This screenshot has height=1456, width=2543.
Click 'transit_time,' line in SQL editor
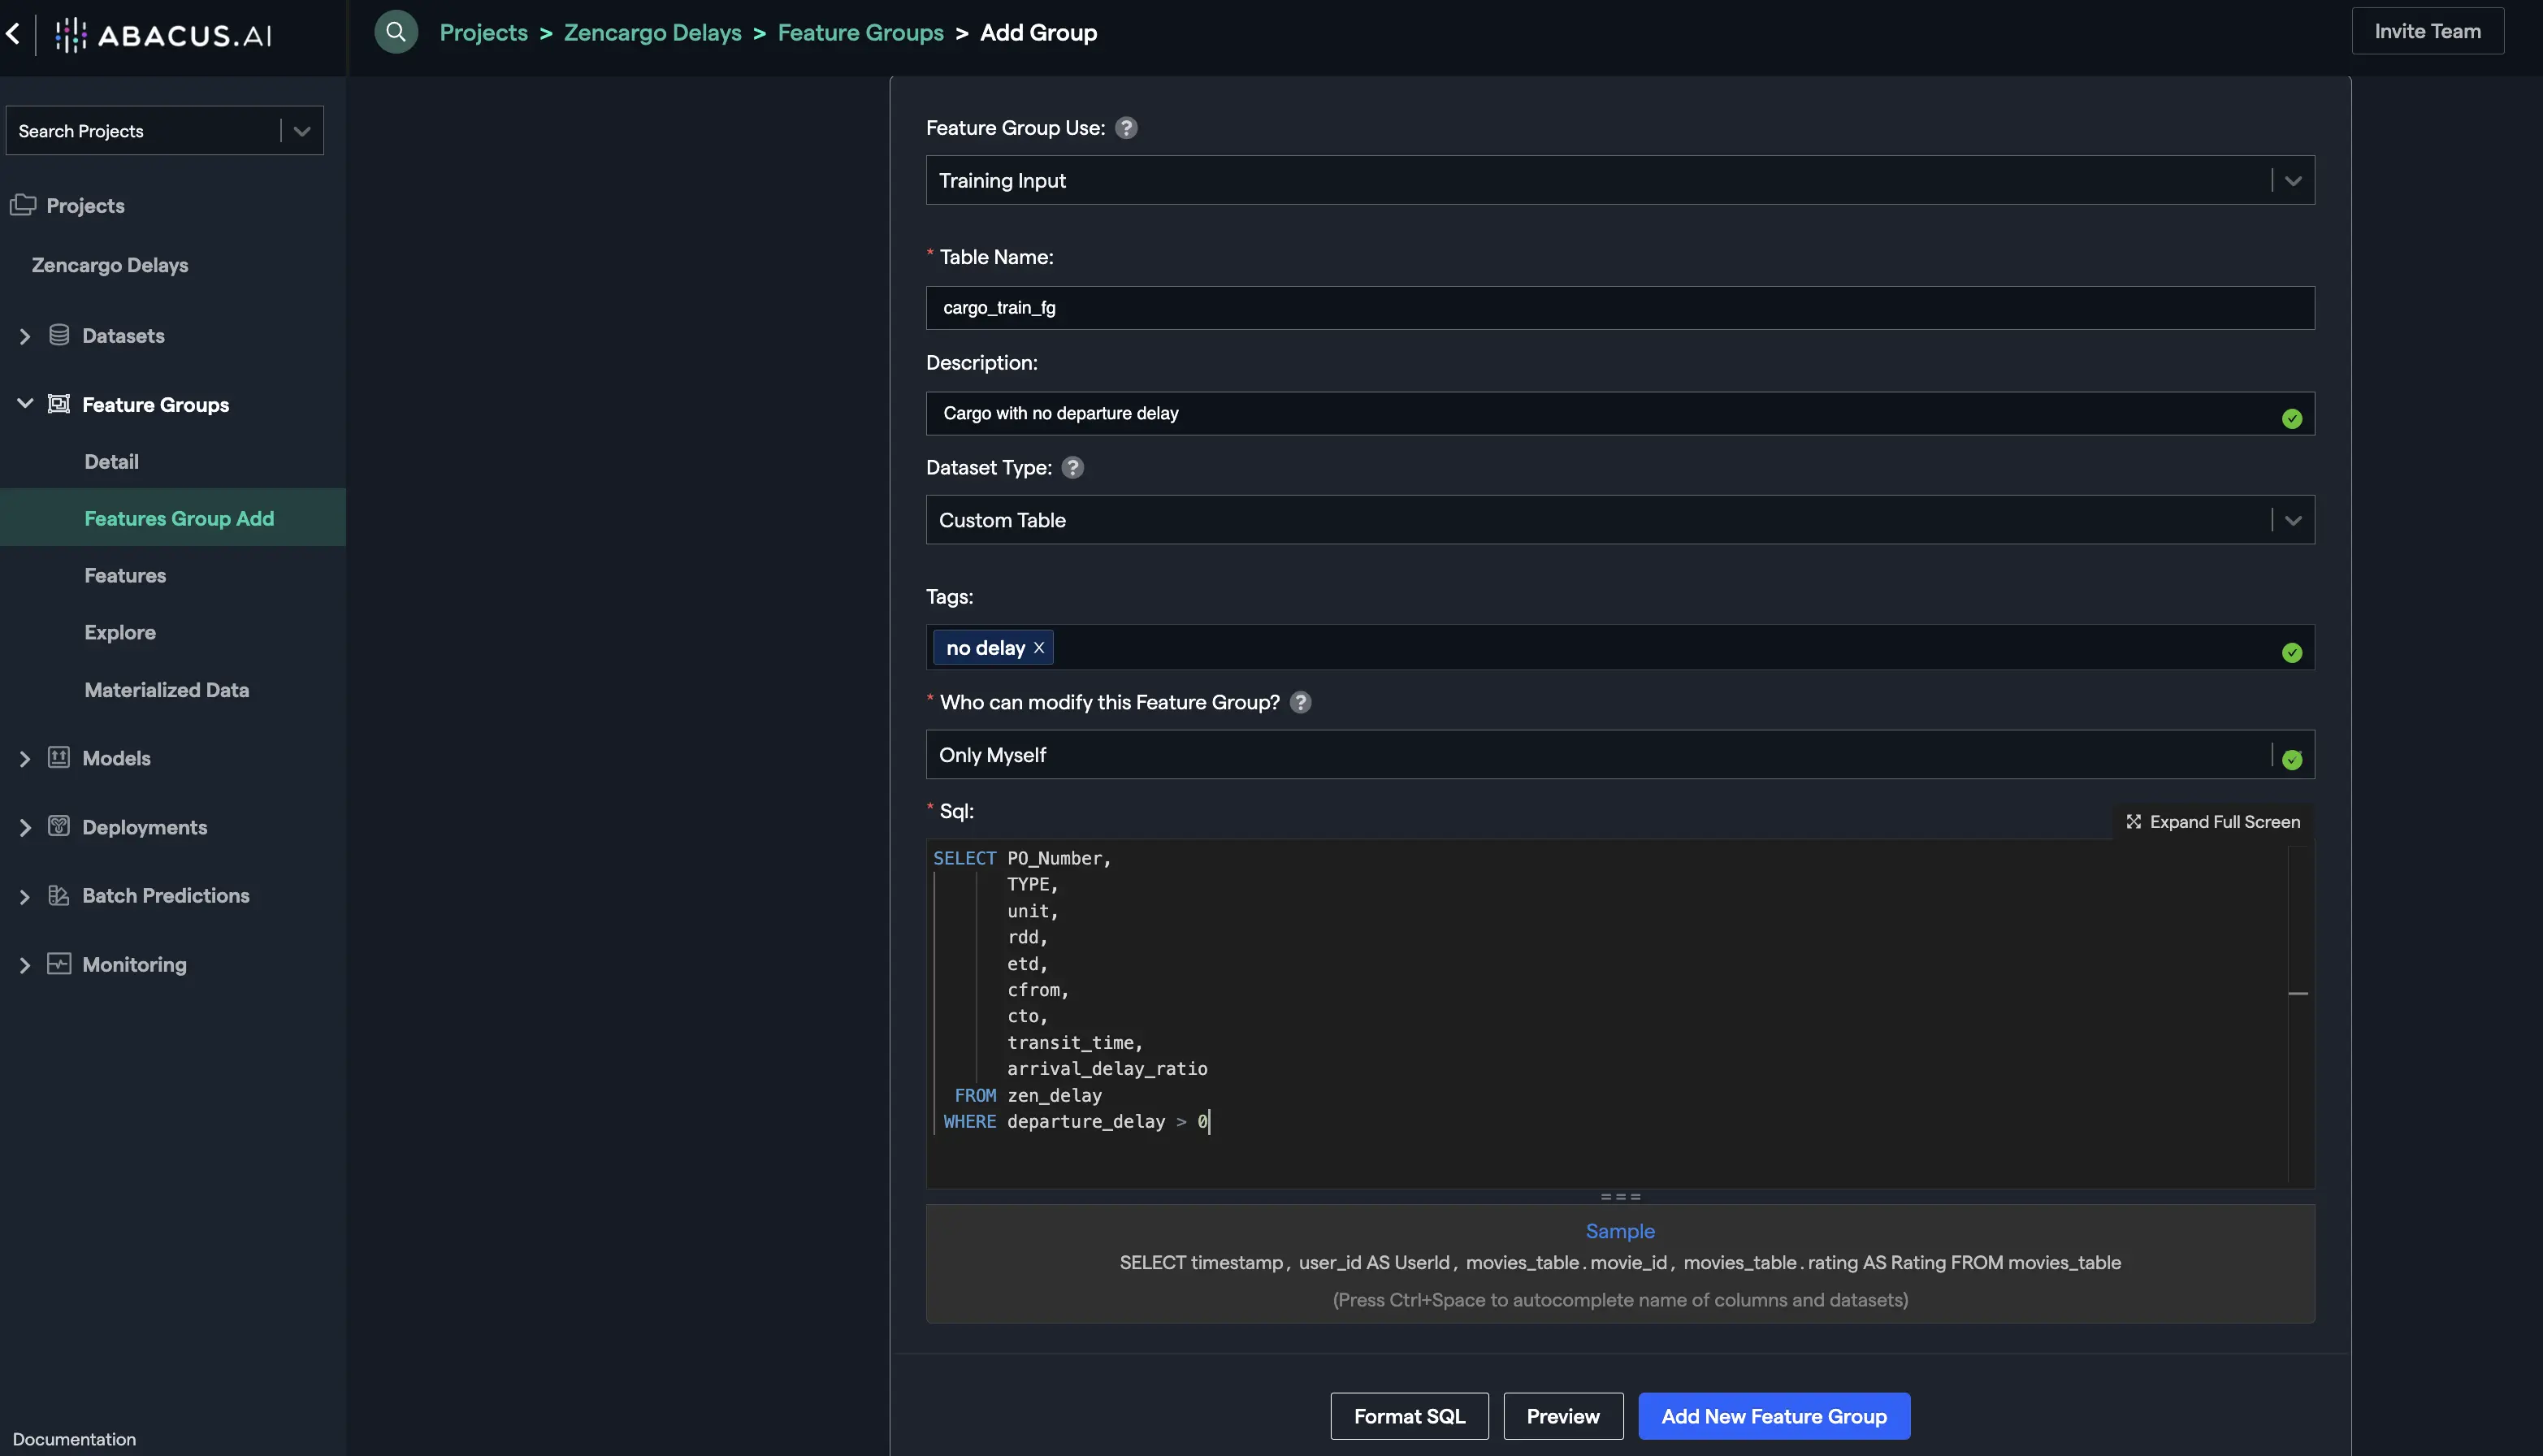[1075, 1043]
